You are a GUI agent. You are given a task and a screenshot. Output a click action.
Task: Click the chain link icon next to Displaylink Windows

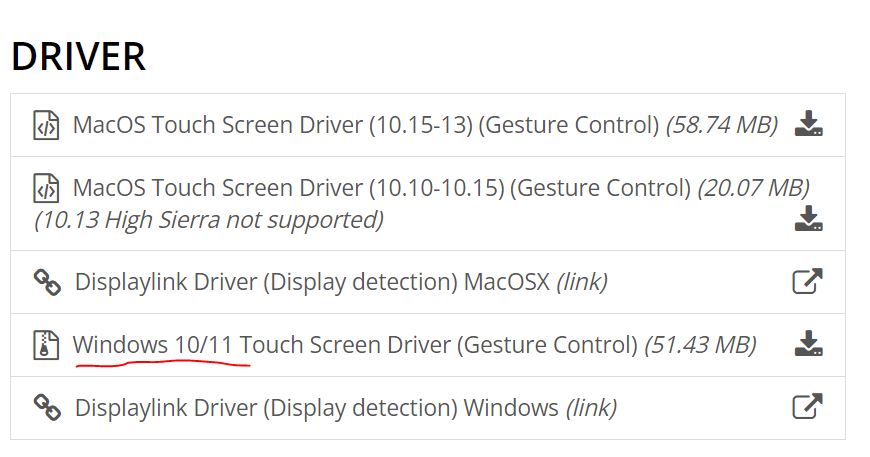(x=47, y=408)
